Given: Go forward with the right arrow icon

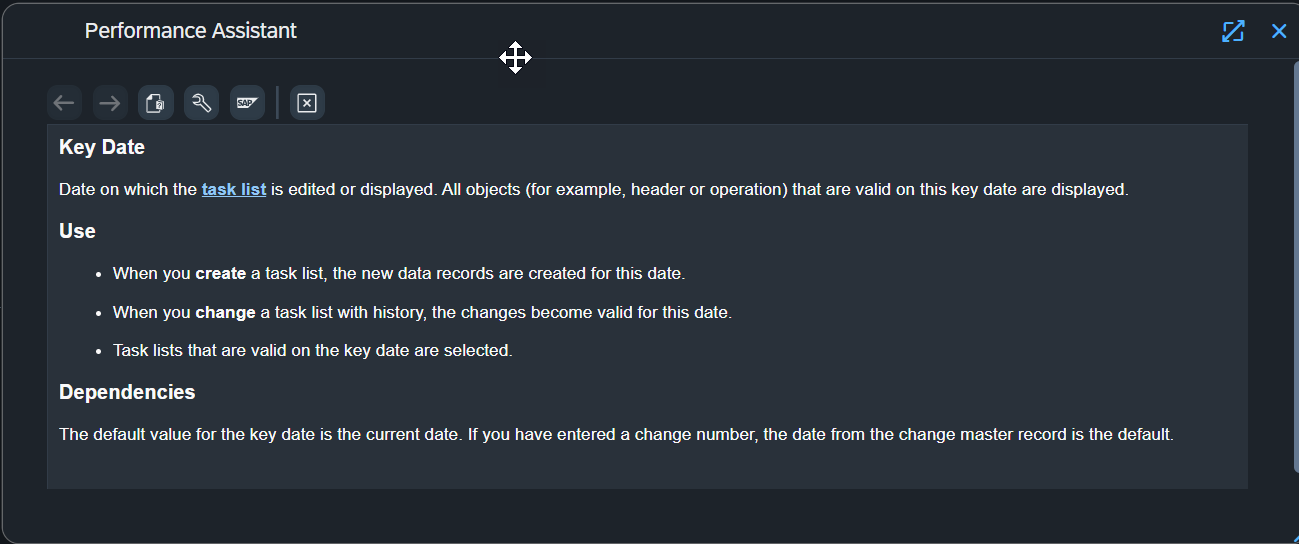Looking at the screenshot, I should pyautogui.click(x=110, y=103).
